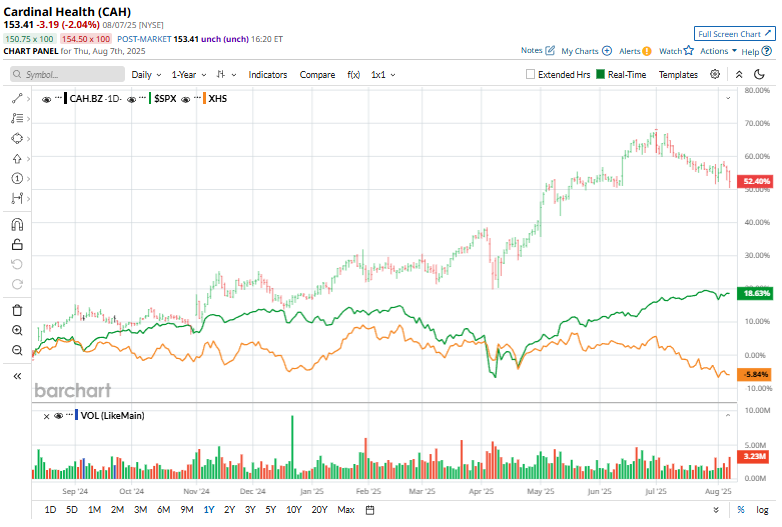Toggle log scale
The width and height of the screenshot is (782, 527).
(x=762, y=510)
